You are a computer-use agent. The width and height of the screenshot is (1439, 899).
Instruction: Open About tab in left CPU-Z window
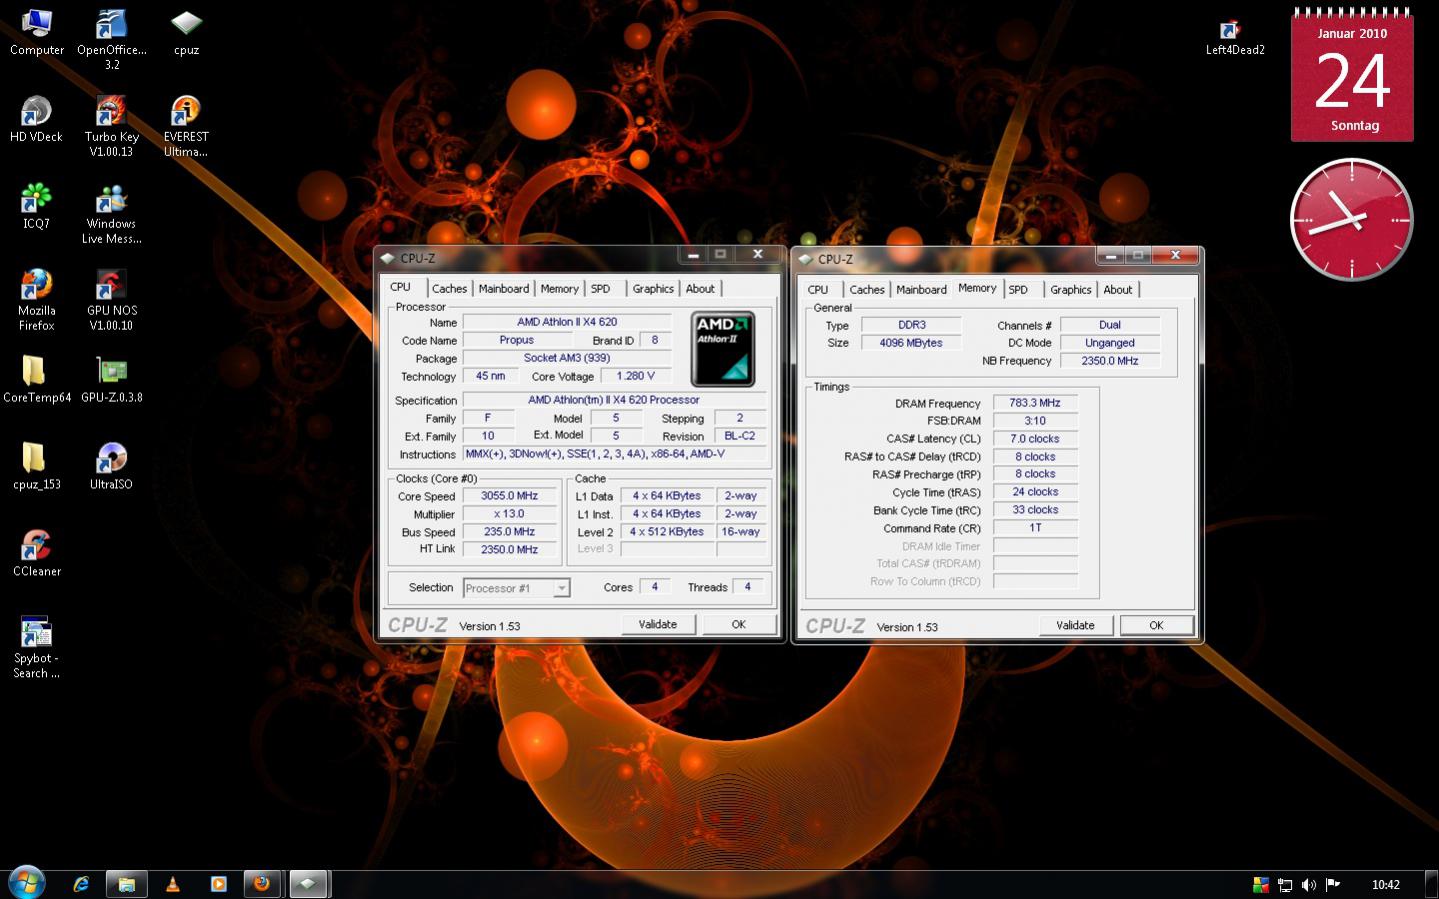click(700, 289)
